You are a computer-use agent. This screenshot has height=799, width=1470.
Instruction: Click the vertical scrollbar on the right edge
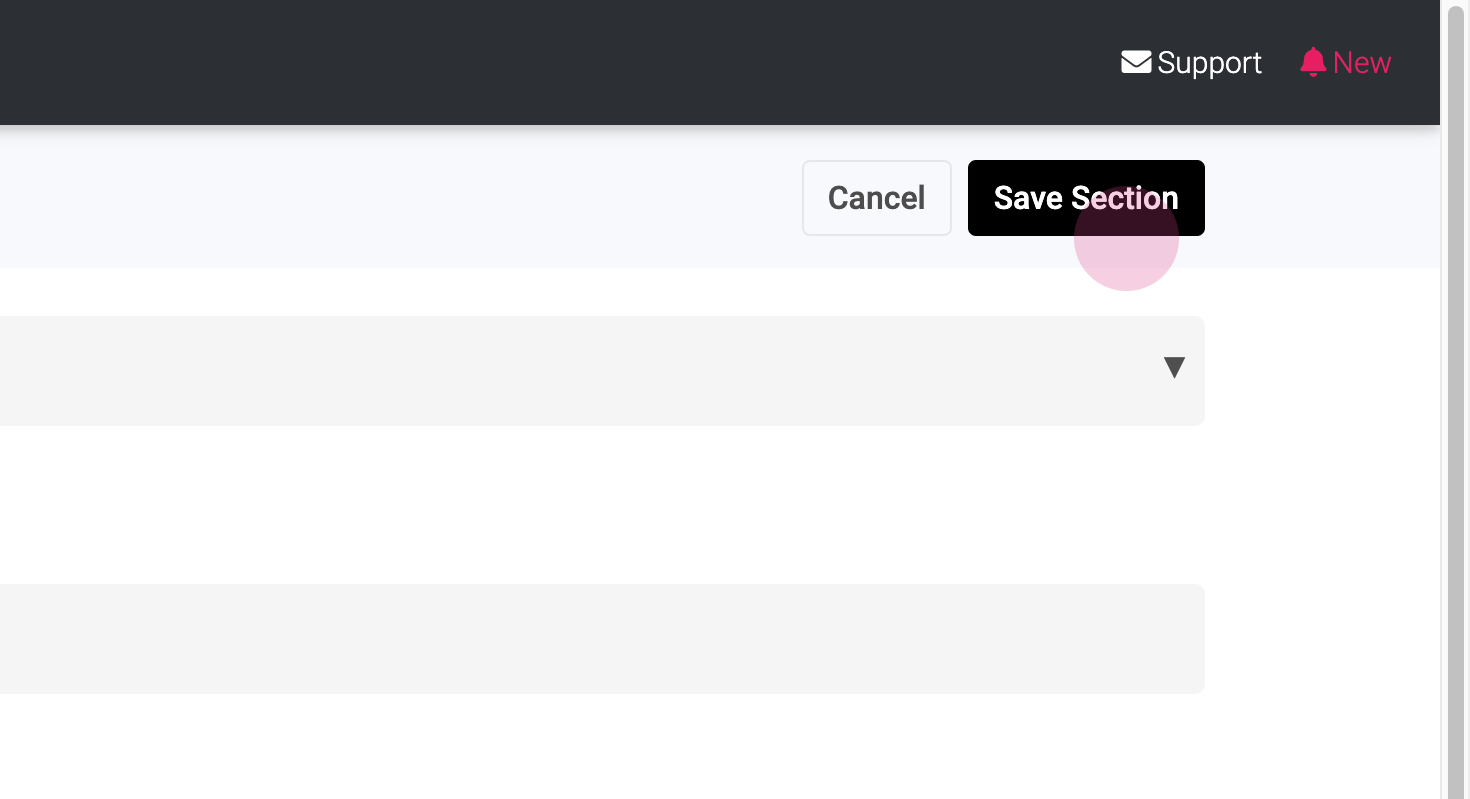click(1456, 400)
